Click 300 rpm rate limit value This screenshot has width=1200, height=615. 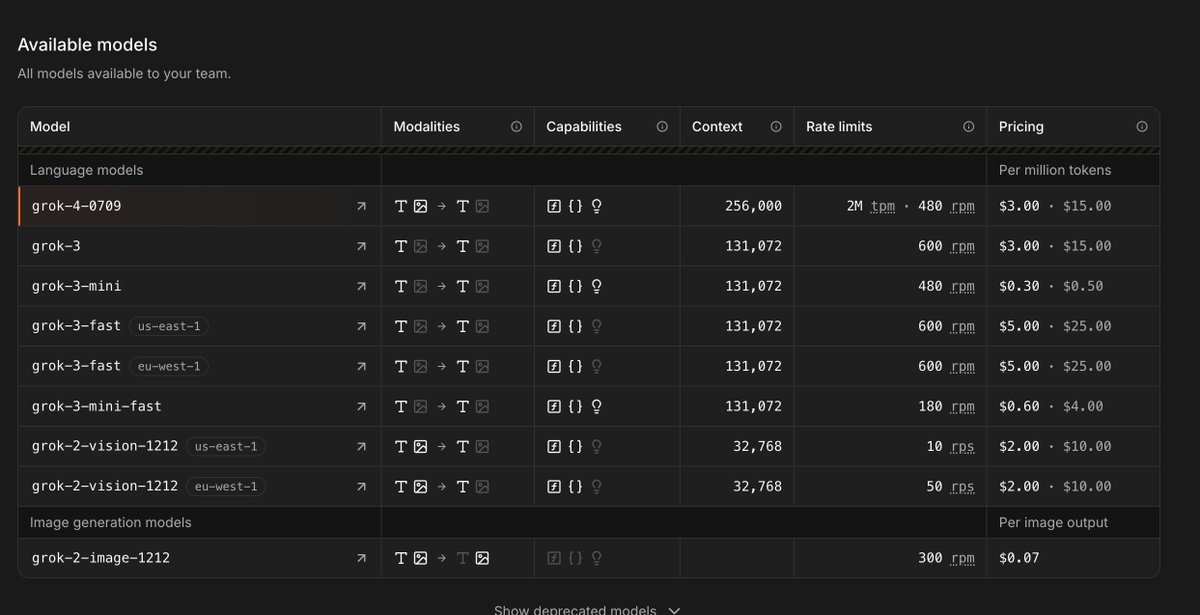pos(946,558)
